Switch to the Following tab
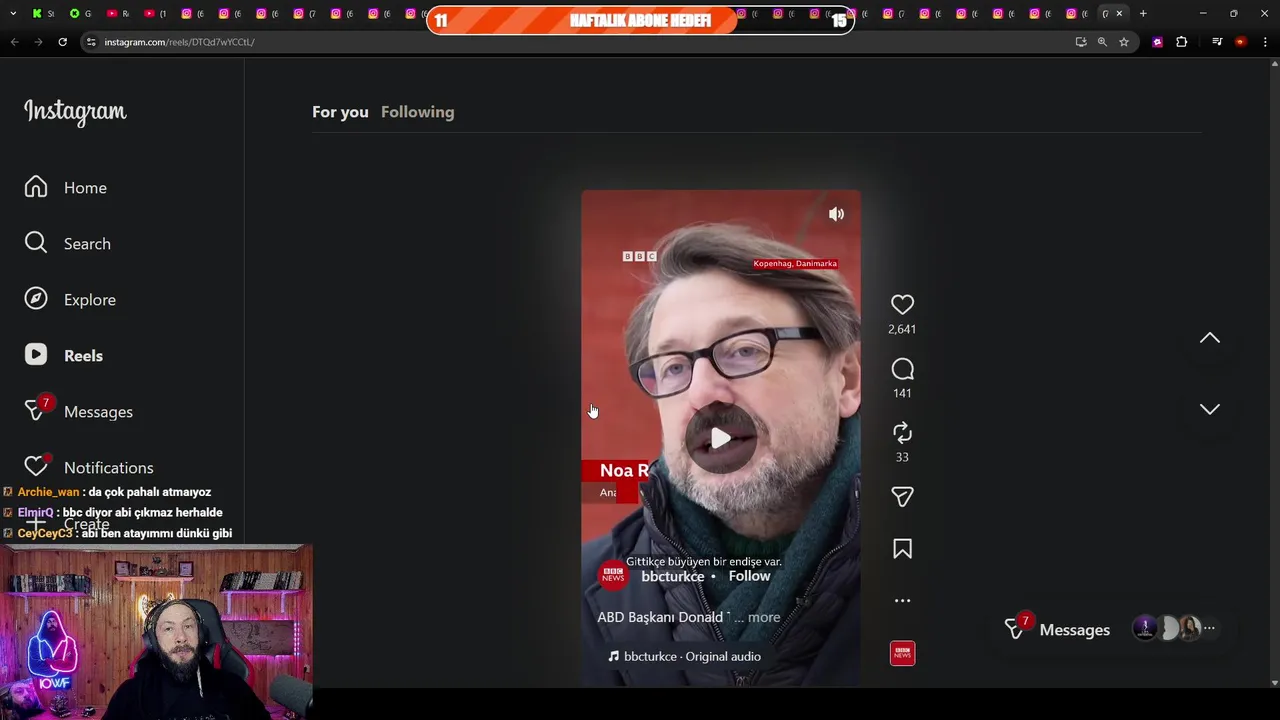This screenshot has height=720, width=1280. point(417,112)
